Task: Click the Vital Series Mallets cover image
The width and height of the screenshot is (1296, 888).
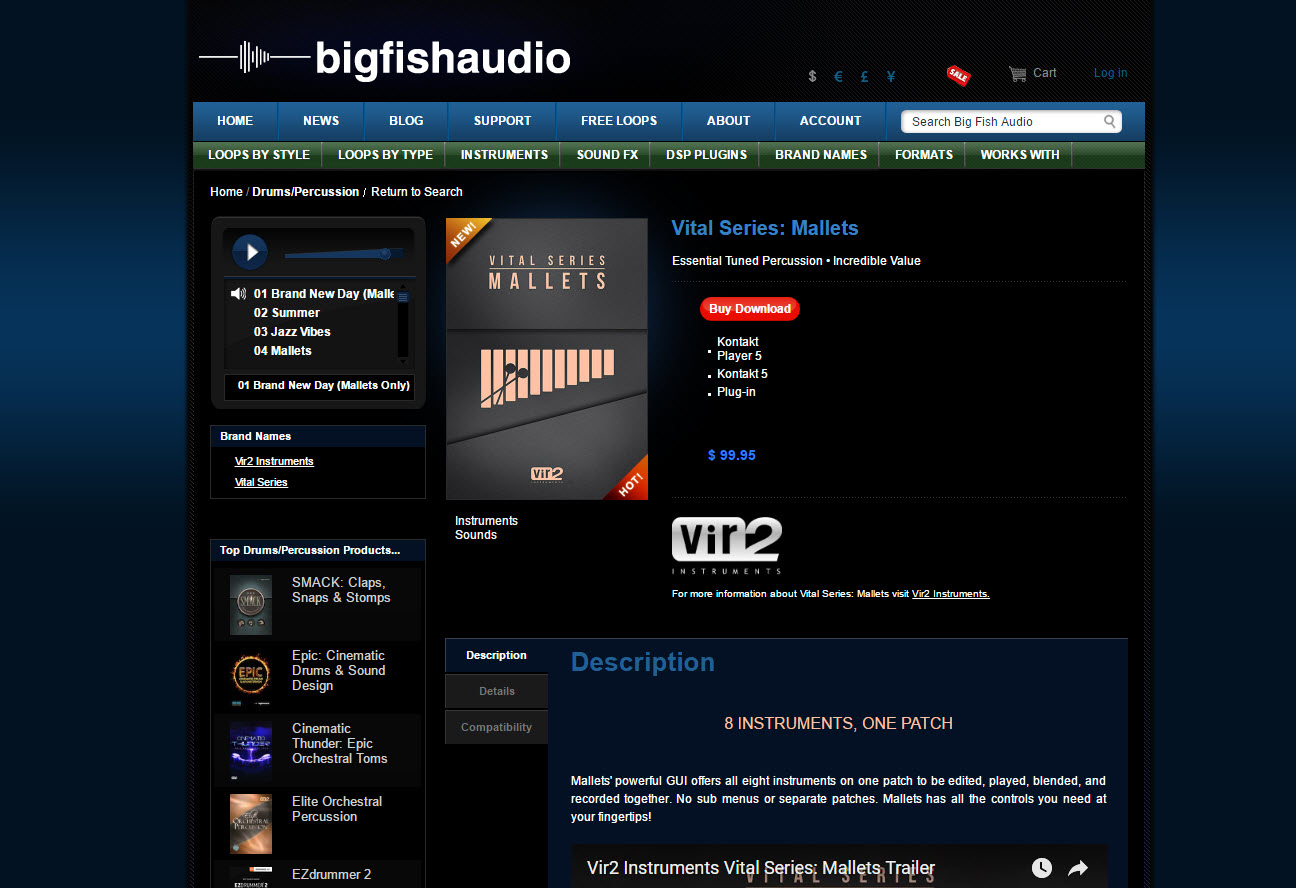Action: tap(547, 359)
